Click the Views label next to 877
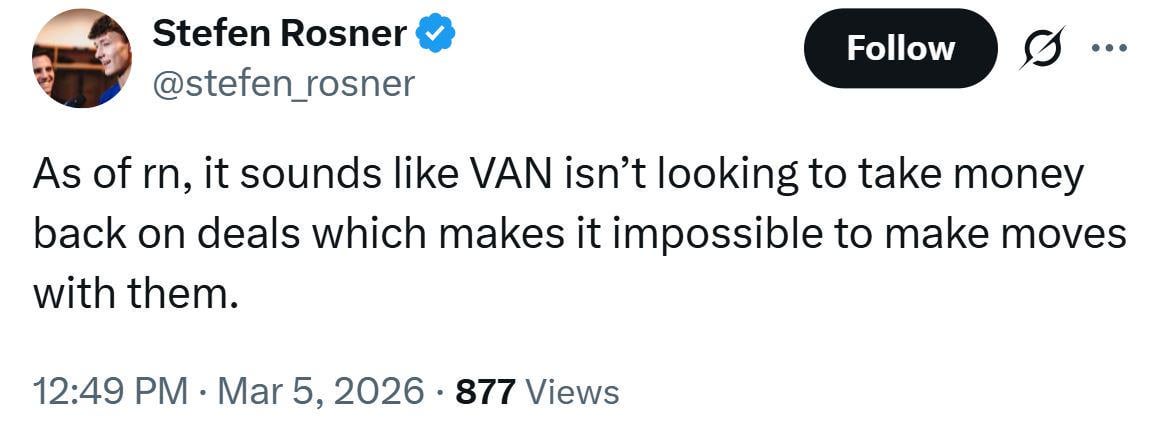This screenshot has height=445, width=1154. point(572,392)
